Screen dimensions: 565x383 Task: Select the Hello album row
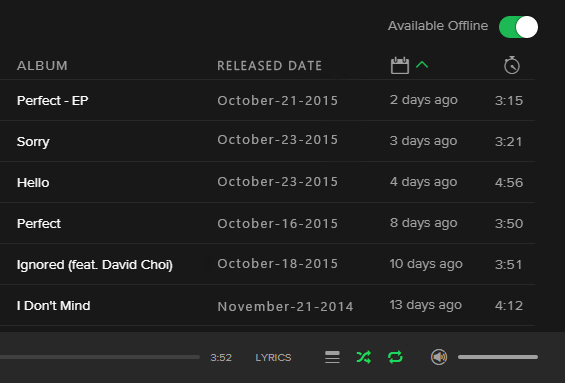coord(267,182)
